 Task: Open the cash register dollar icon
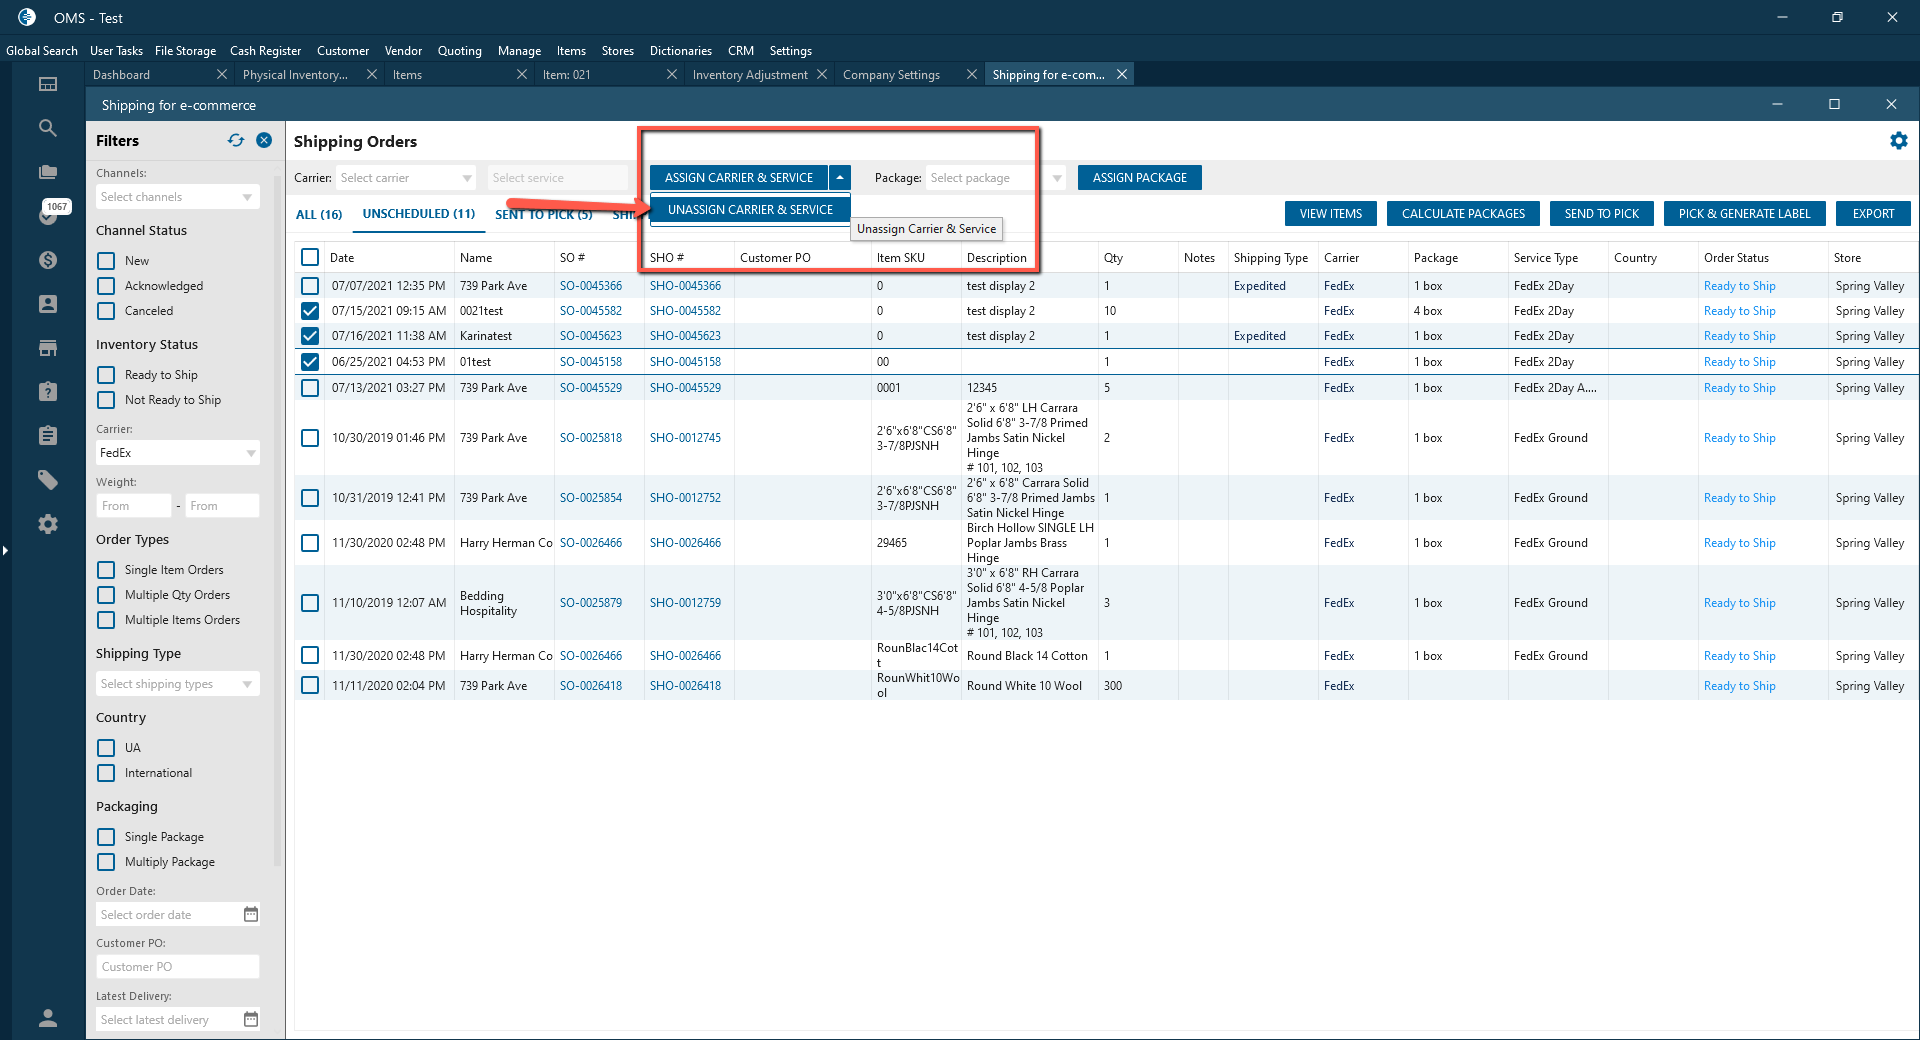[48, 260]
